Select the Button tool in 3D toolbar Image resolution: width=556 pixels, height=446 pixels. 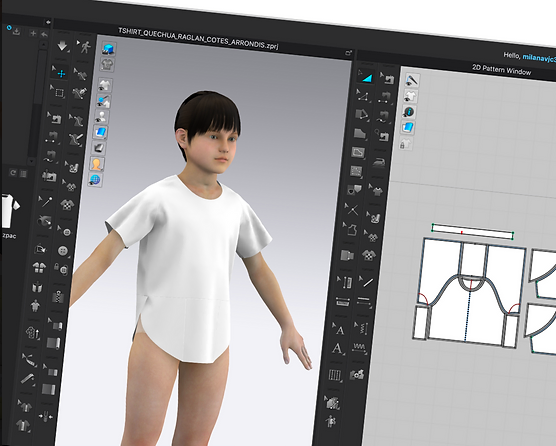click(63, 251)
